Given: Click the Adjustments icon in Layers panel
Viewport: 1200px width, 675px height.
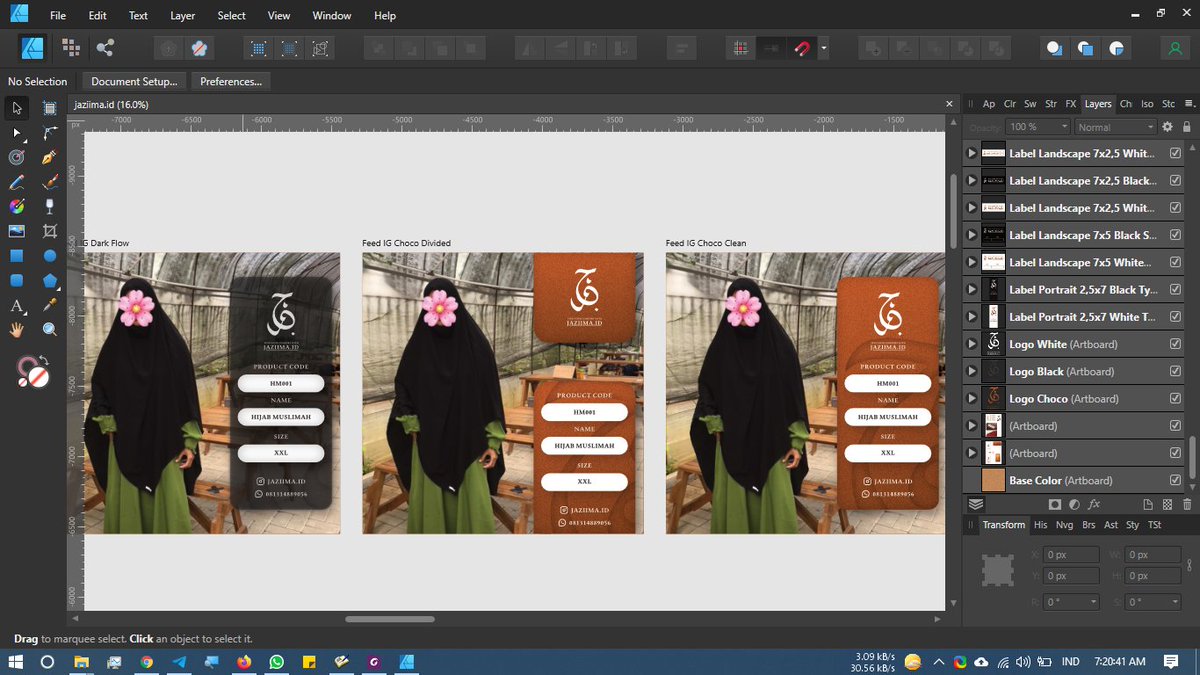Looking at the screenshot, I should [1074, 505].
